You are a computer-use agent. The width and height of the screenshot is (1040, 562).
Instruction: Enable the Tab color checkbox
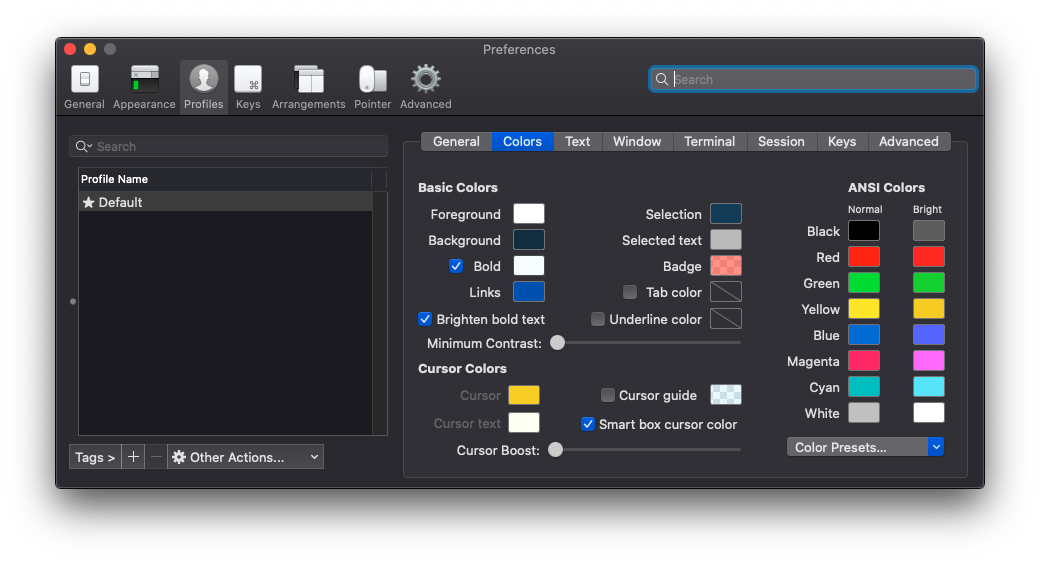pos(630,292)
